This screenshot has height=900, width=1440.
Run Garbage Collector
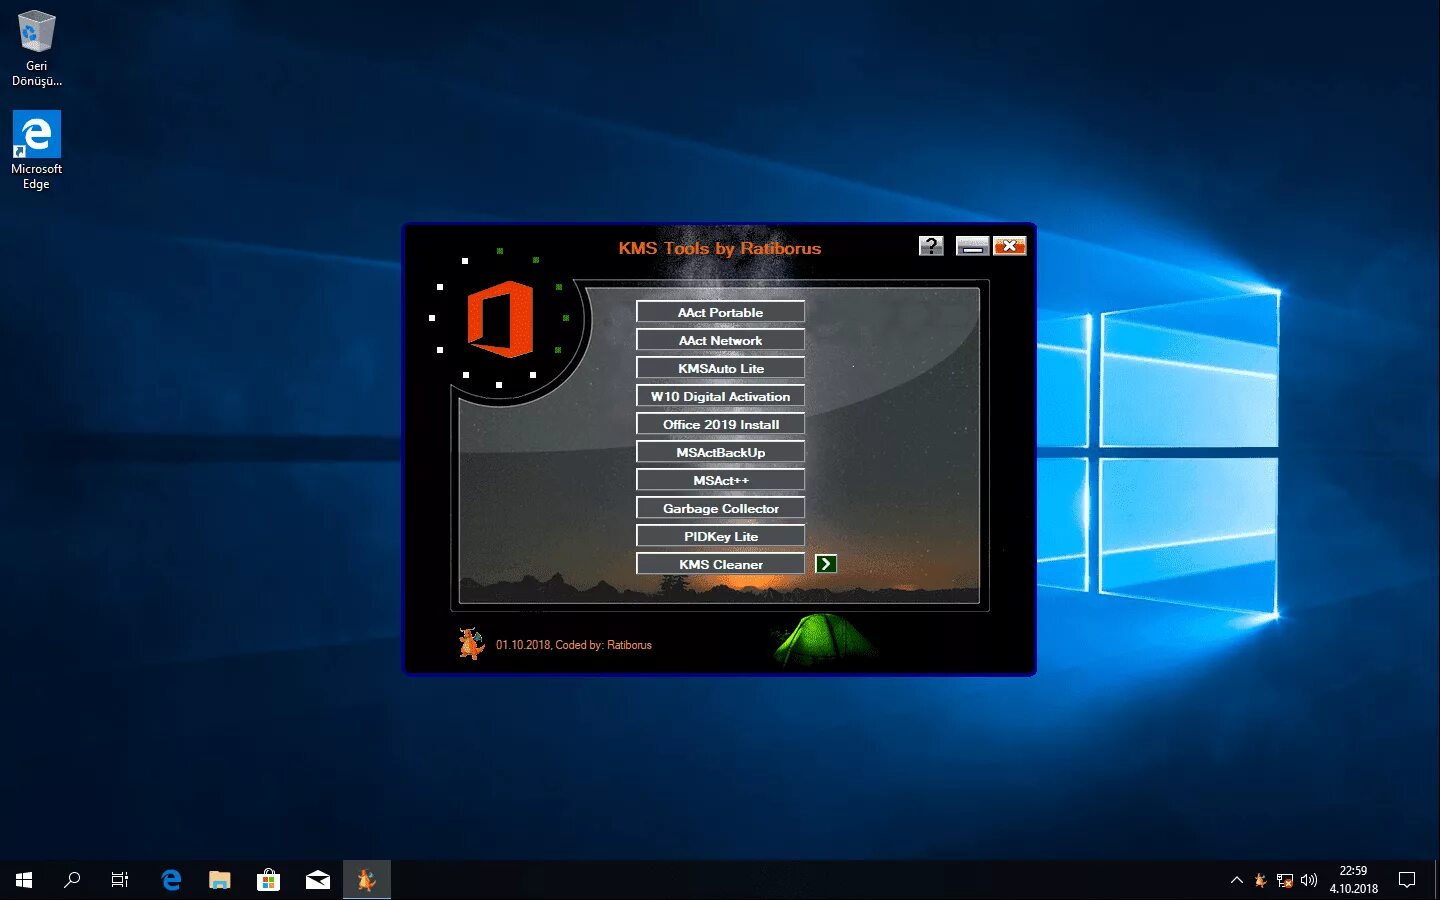coord(720,508)
